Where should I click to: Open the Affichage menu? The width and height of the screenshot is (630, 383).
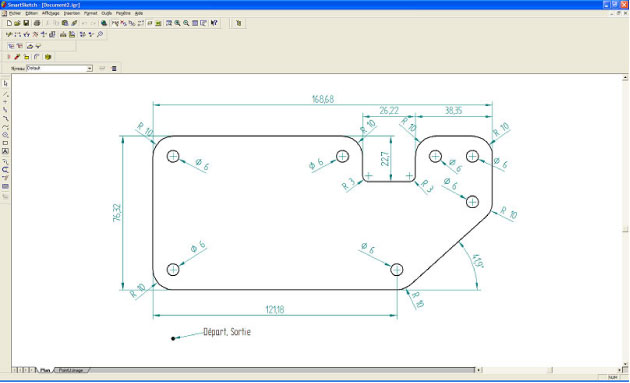(x=51, y=13)
